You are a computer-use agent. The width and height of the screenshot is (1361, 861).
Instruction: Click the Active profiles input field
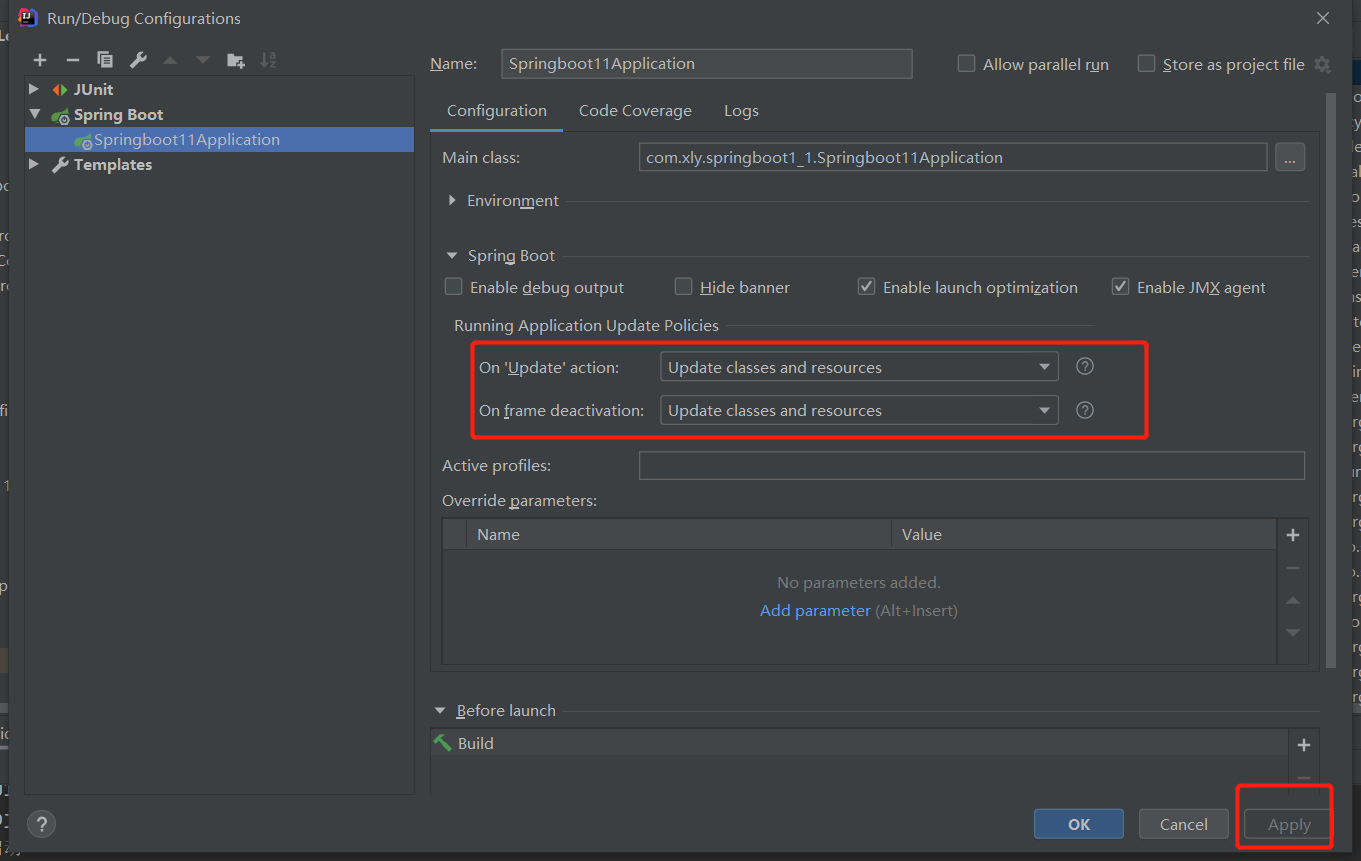971,465
